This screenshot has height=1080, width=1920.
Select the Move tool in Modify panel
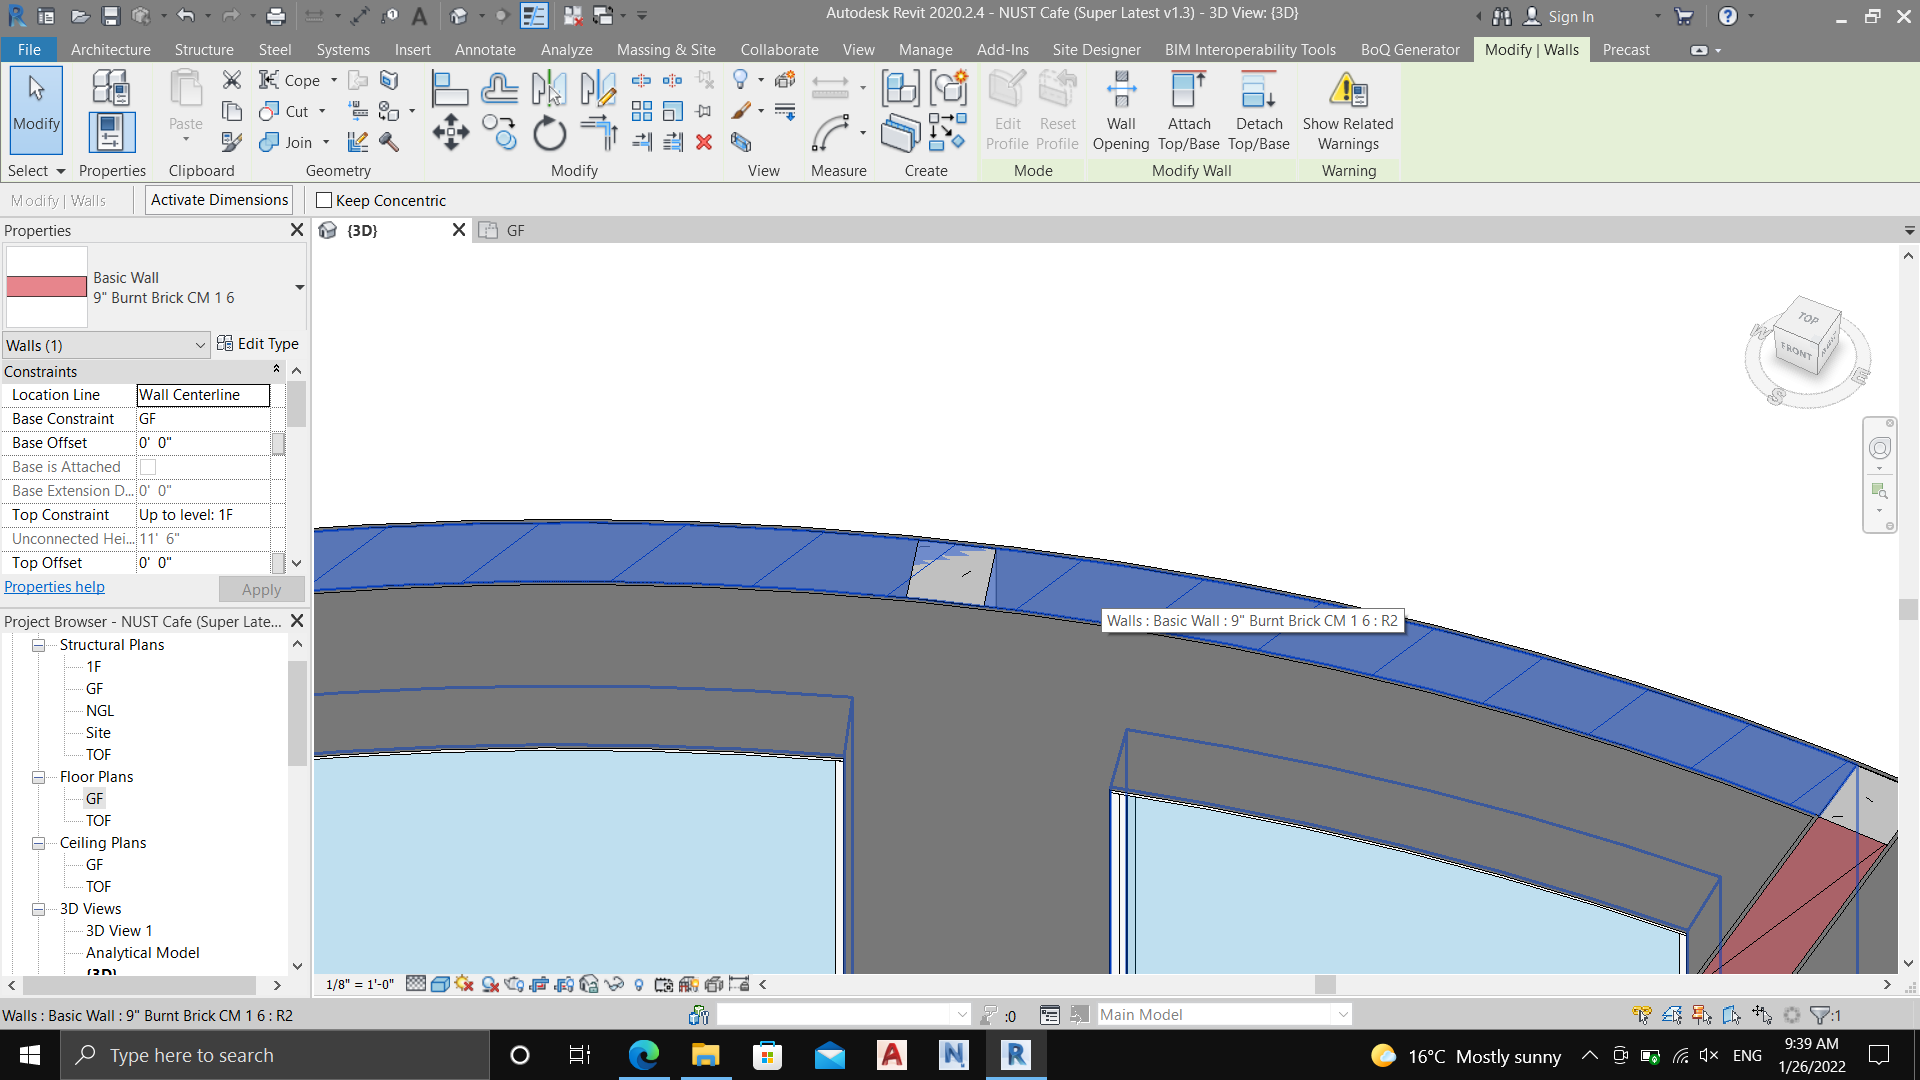pos(451,133)
